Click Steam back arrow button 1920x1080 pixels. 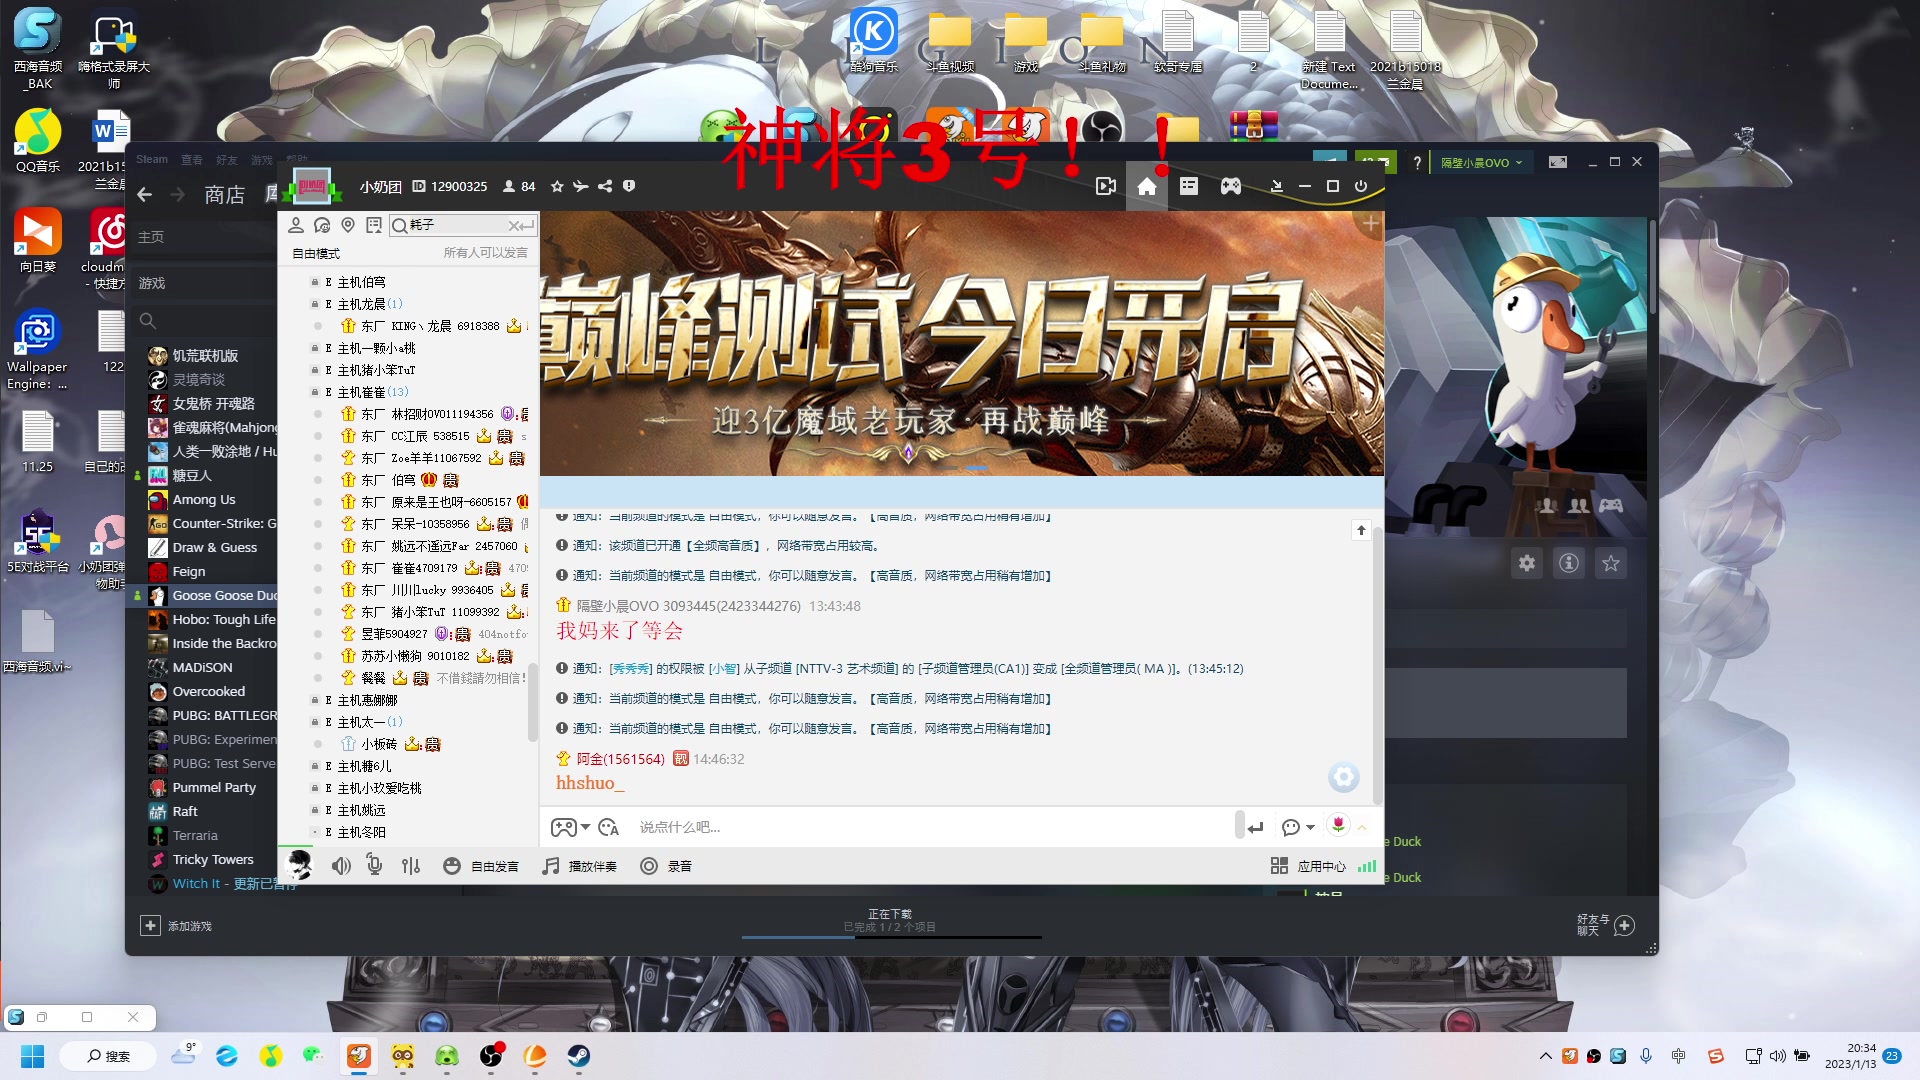click(145, 195)
